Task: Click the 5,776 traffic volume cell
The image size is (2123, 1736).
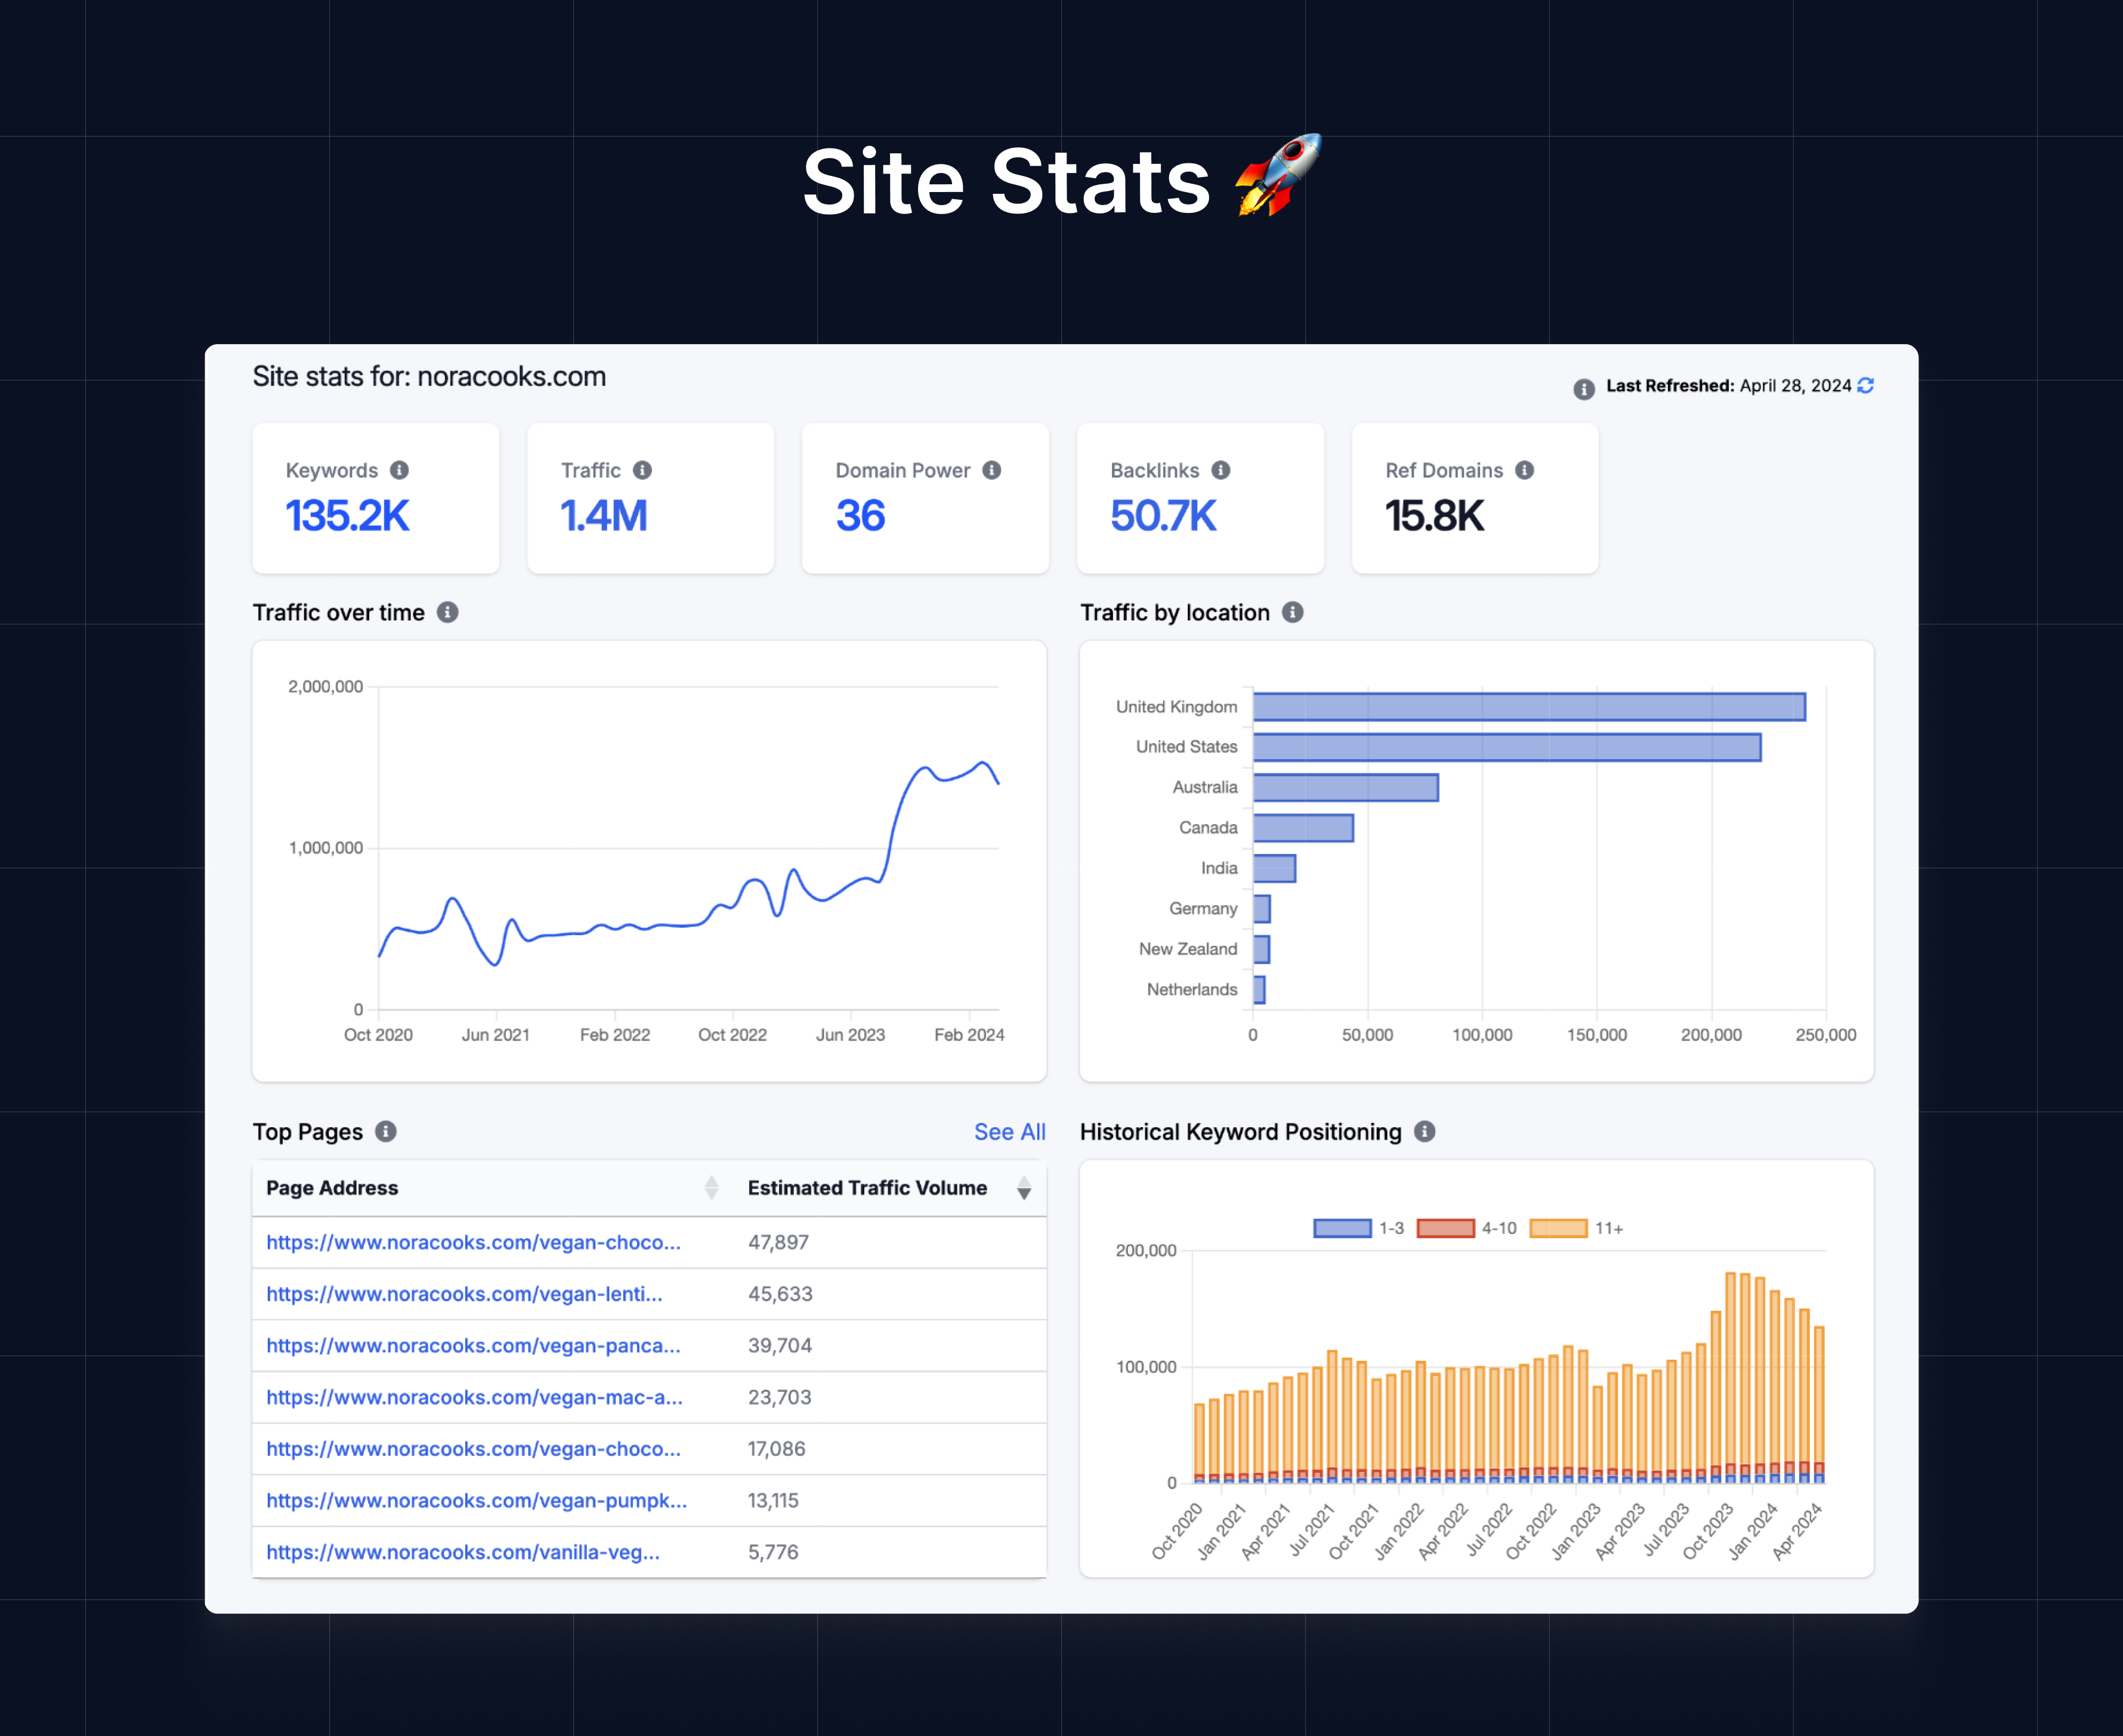Action: (x=773, y=1552)
